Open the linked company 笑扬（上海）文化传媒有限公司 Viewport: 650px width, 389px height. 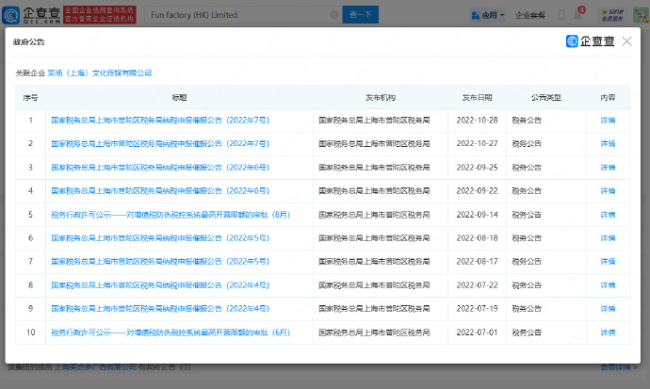pyautogui.click(x=99, y=73)
